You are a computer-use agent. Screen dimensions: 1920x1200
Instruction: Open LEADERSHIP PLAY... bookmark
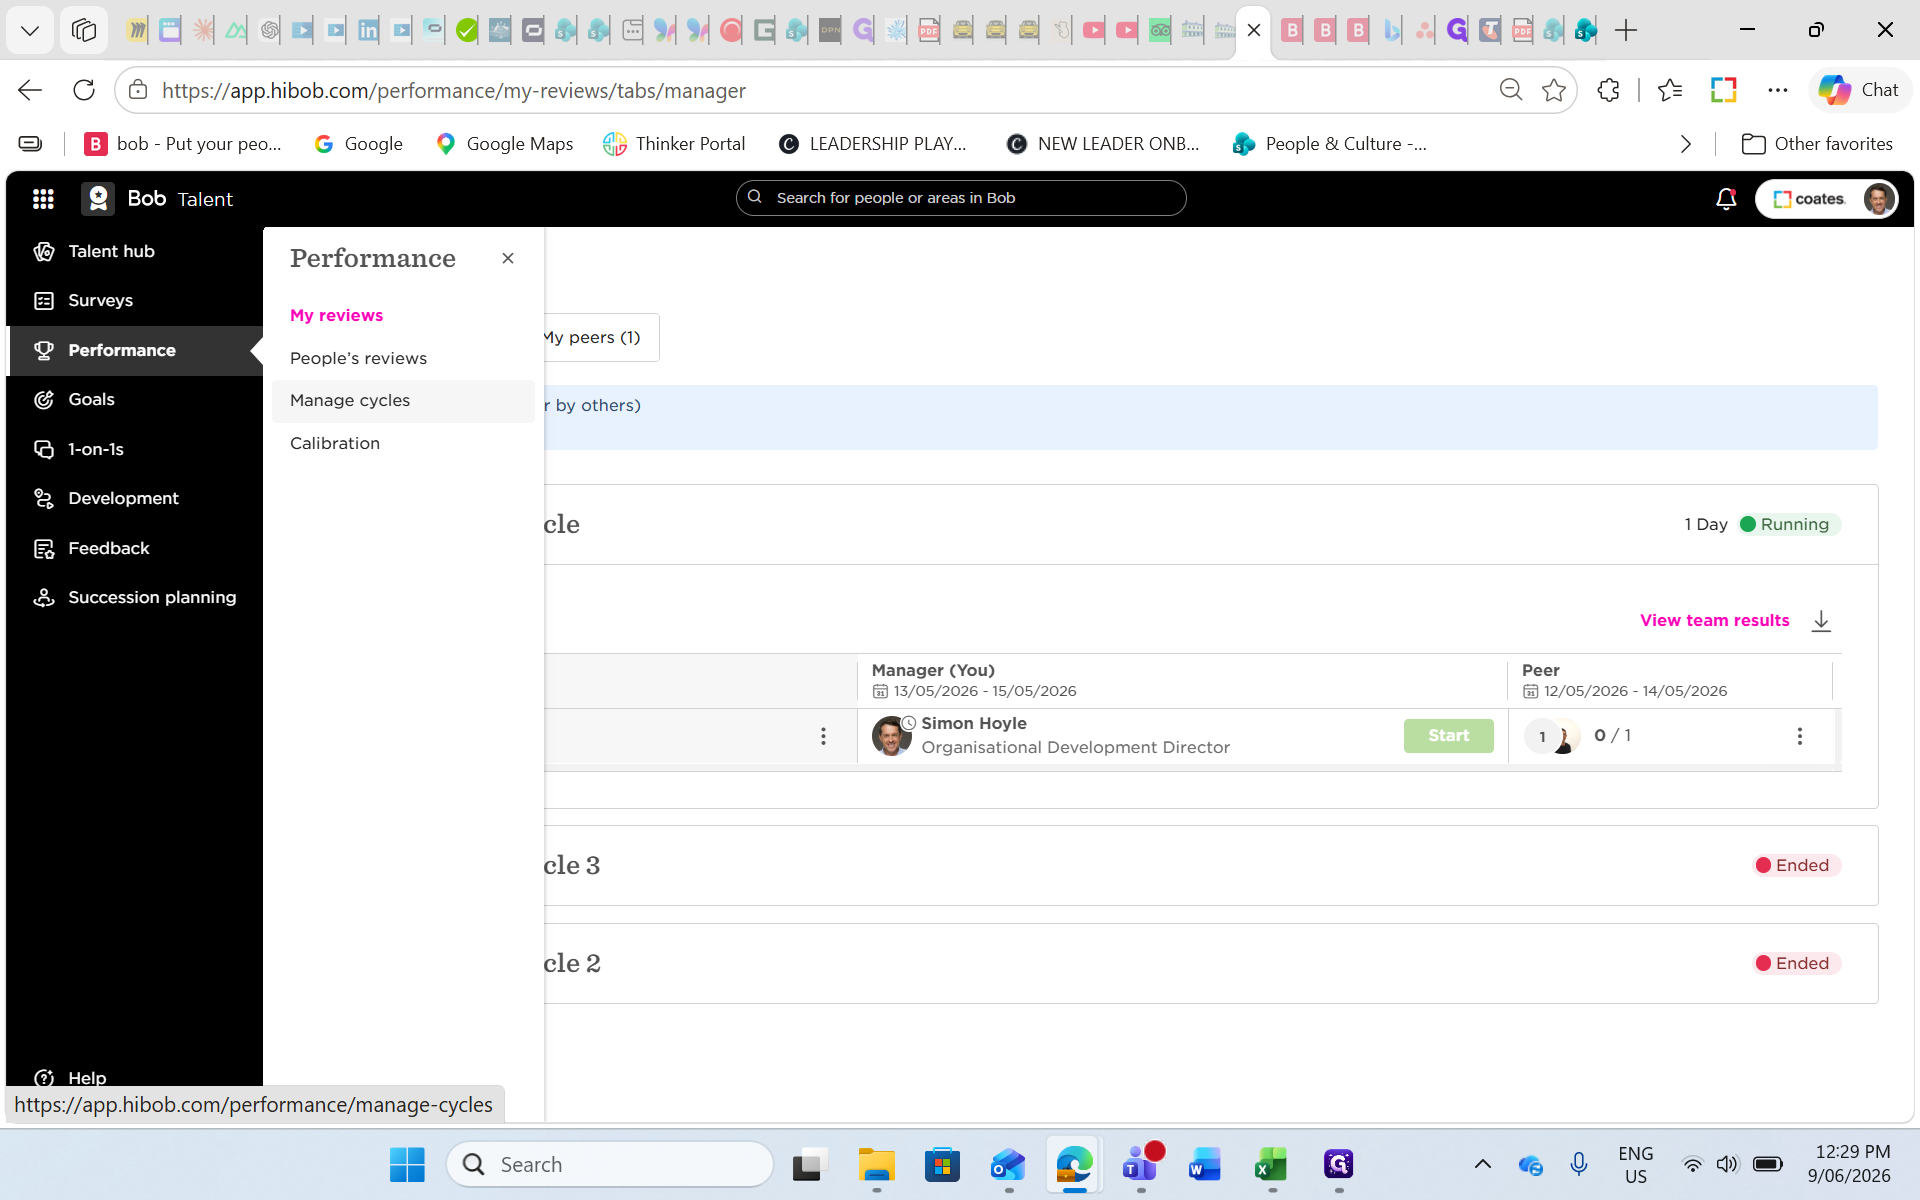[872, 144]
